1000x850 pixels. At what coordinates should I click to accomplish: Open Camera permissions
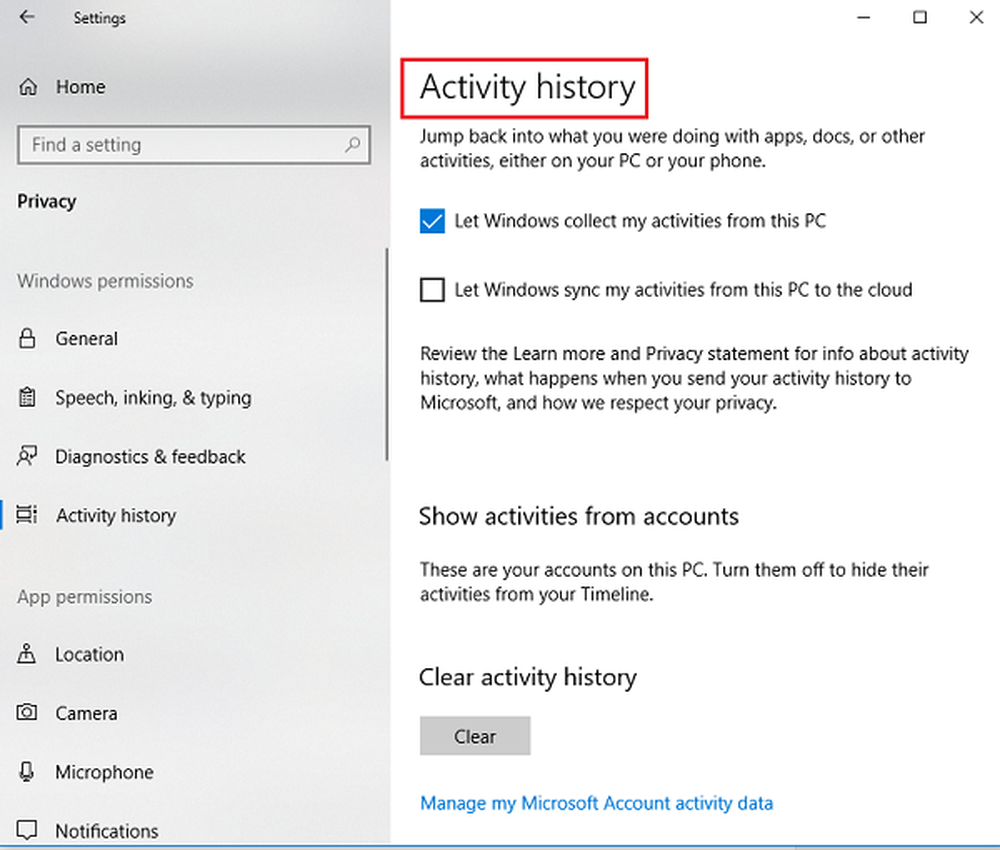point(86,713)
